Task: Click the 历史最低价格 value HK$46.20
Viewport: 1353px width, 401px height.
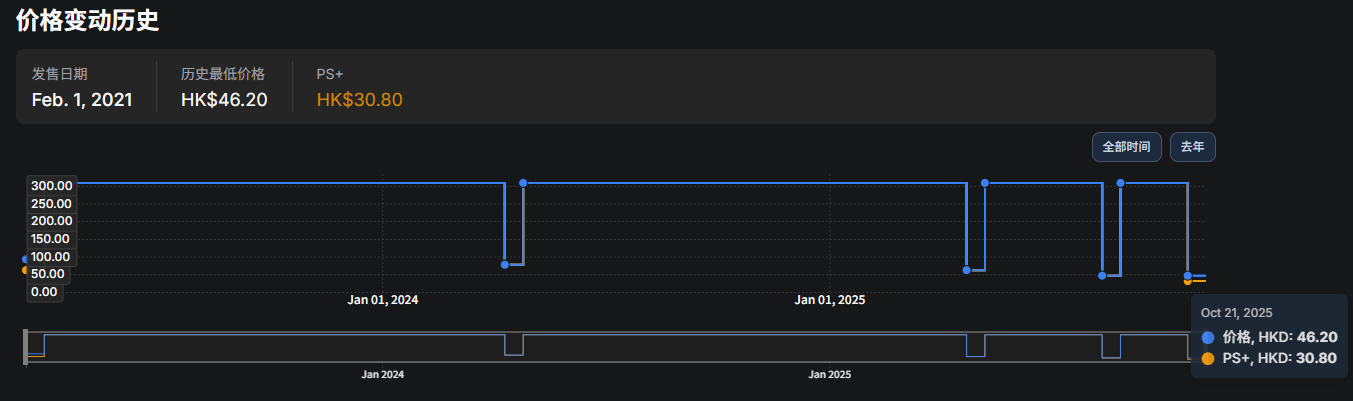Action: coord(224,100)
